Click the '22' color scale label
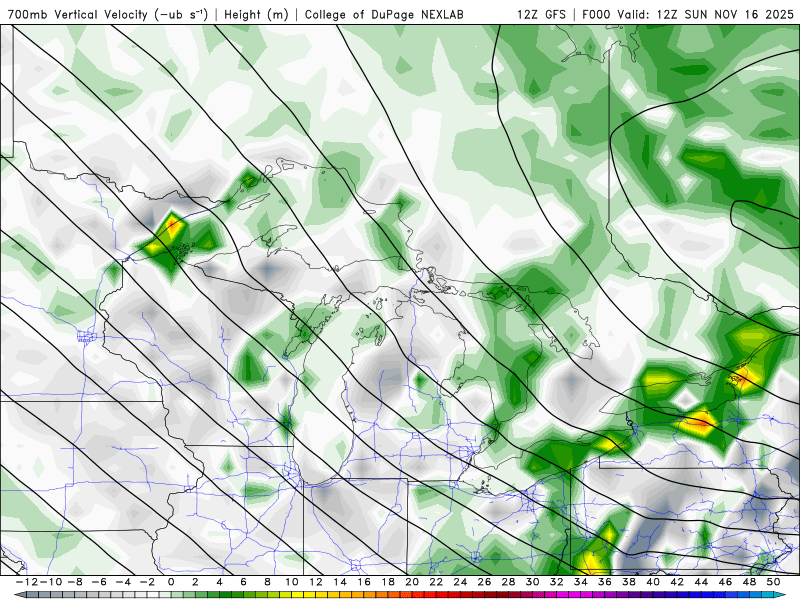Image resolution: width=800 pixels, height=600 pixels. coord(436,582)
